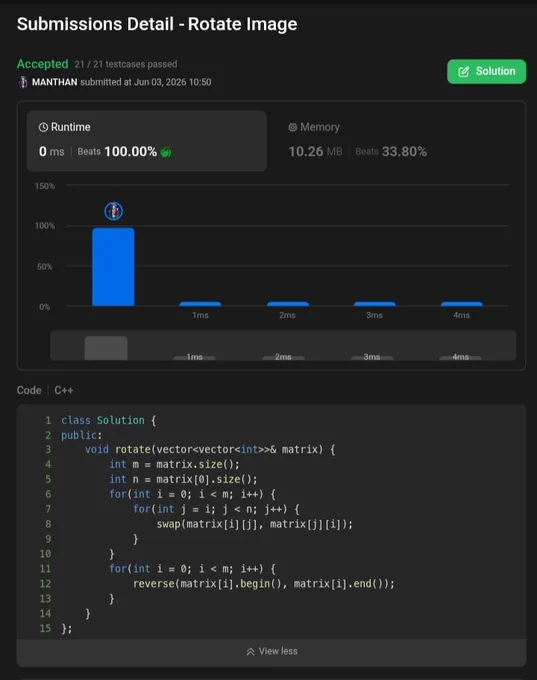
Task: Click the '21 / 21 testcases passed' text
Action: point(126,64)
